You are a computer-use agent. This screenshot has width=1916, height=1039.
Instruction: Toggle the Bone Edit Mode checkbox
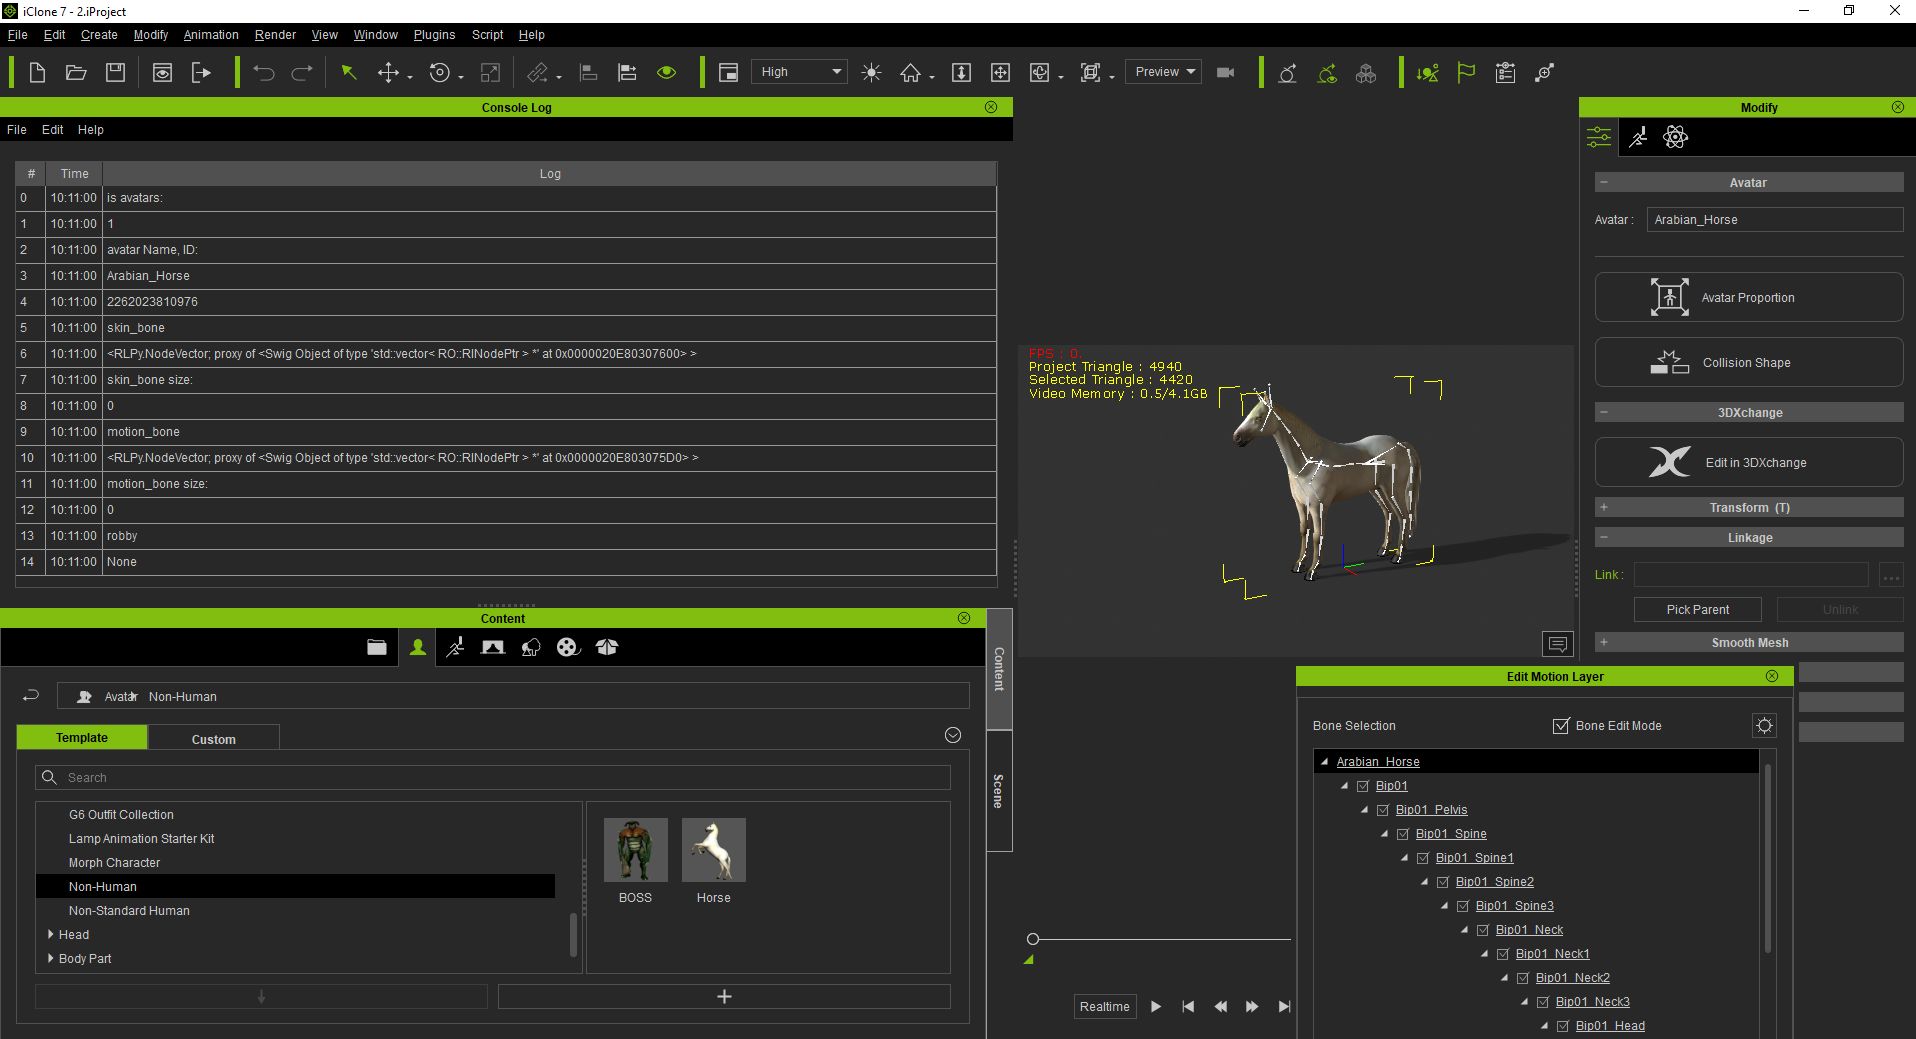(1561, 726)
